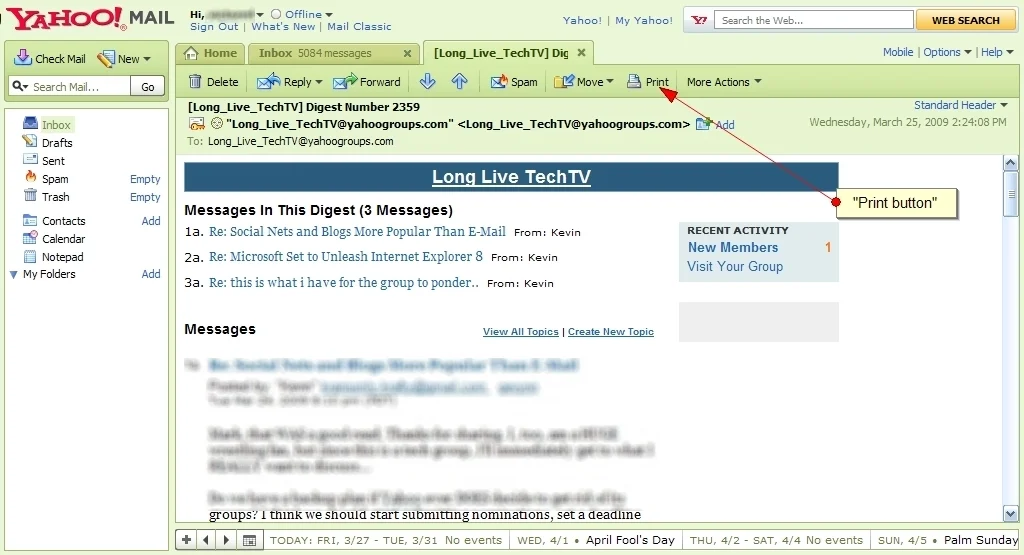1024x555 pixels.
Task: Open the New dropdown arrow
Action: point(147,59)
